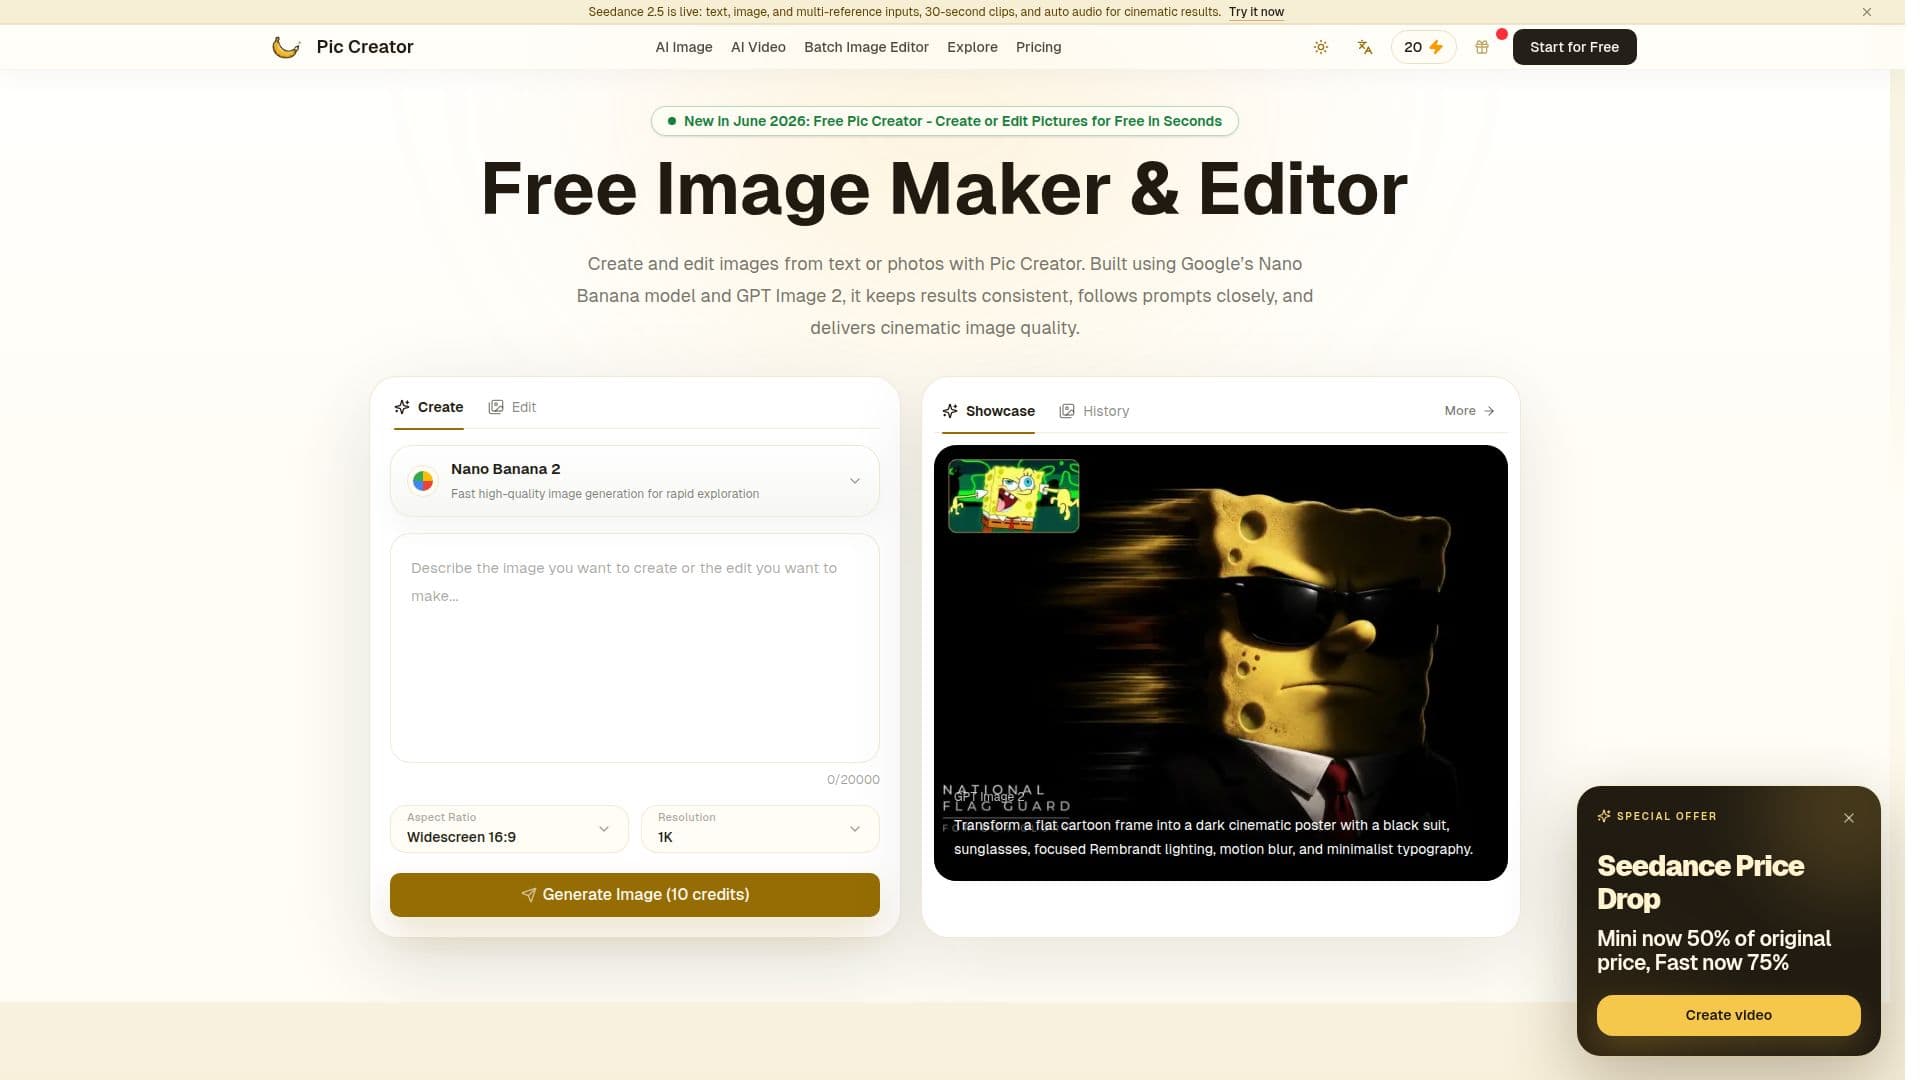This screenshot has width=1920, height=1080.
Task: Open the Resolution 1K dropdown
Action: 760,829
